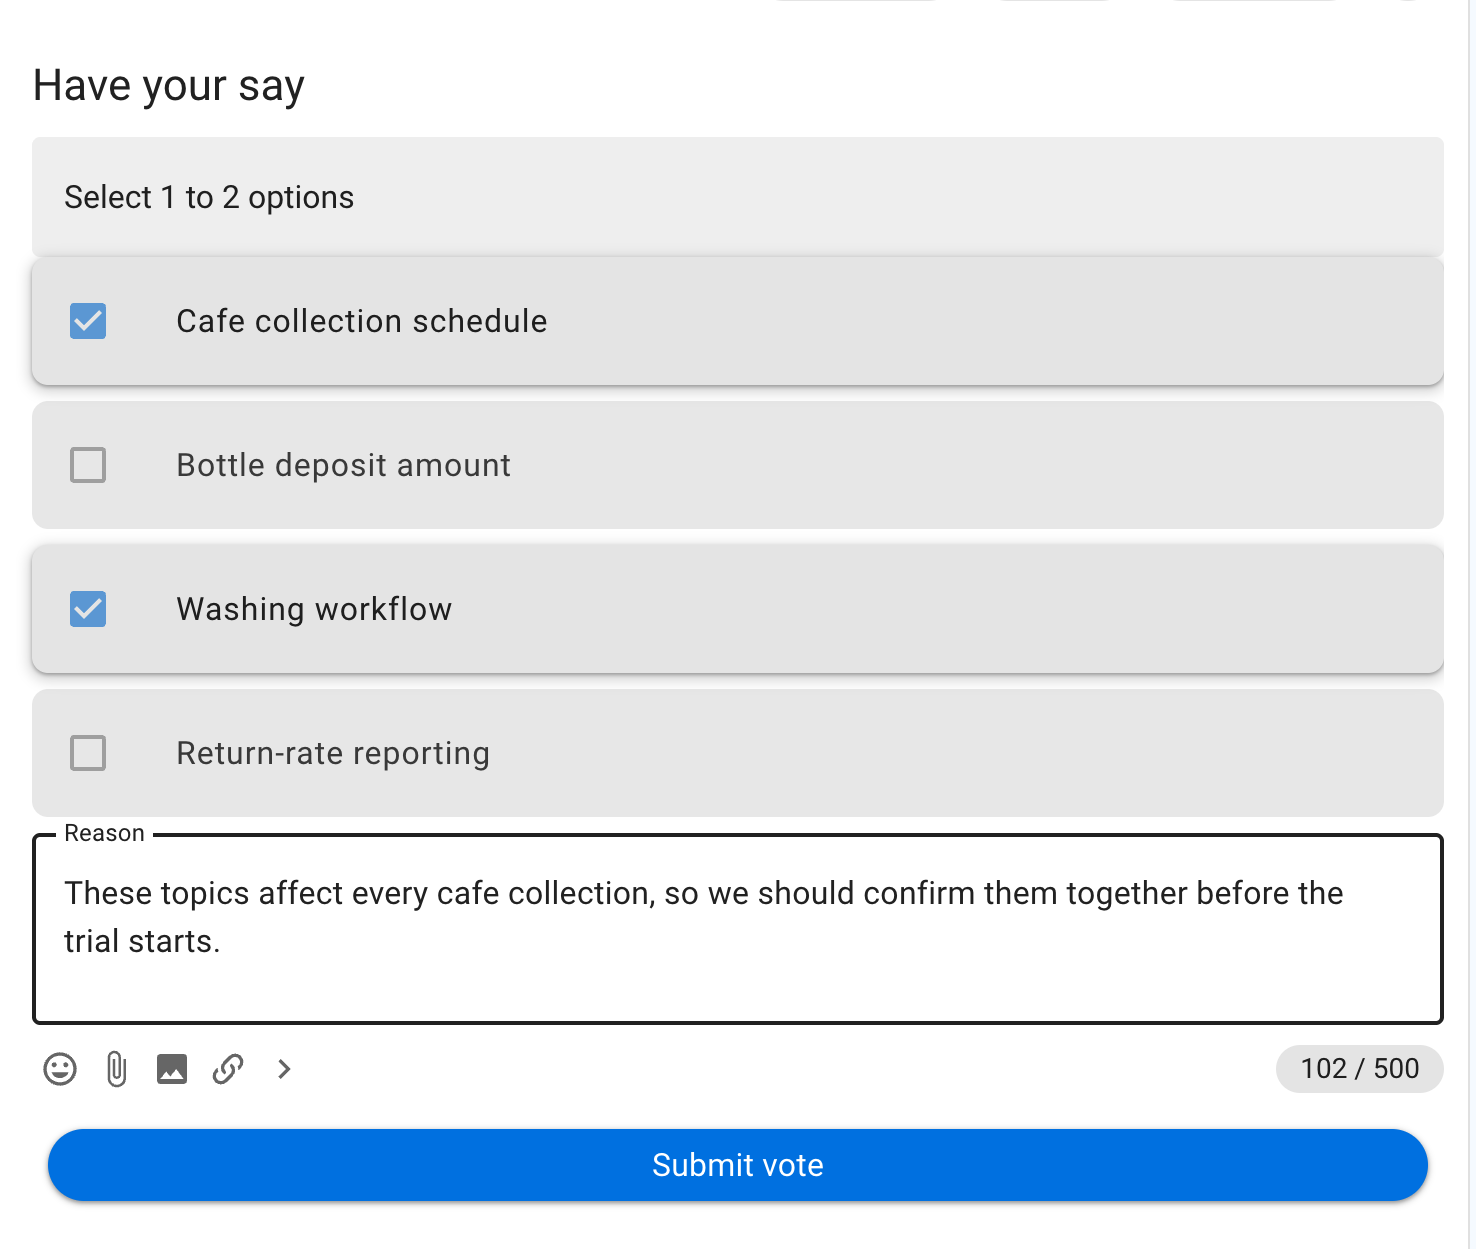The height and width of the screenshot is (1249, 1476).
Task: Open the emoji picker smiley icon
Action: coord(60,1069)
